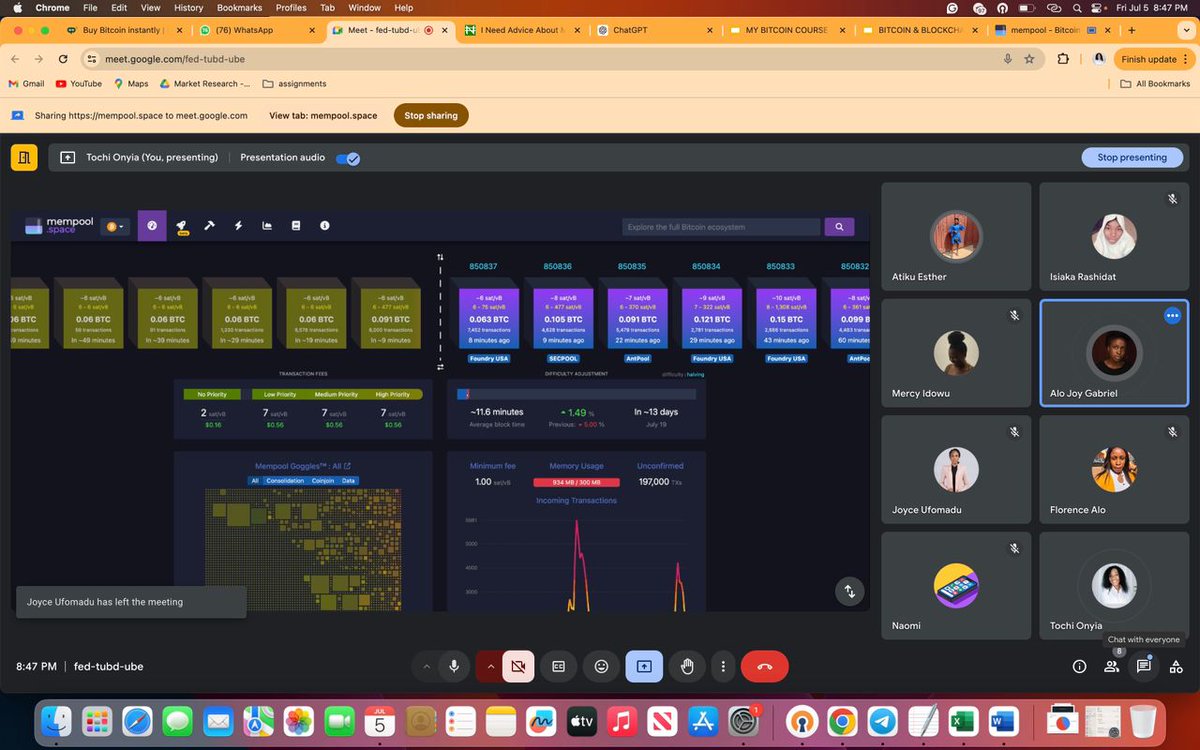
Task: Select Atiku Esther's video tile
Action: (956, 236)
